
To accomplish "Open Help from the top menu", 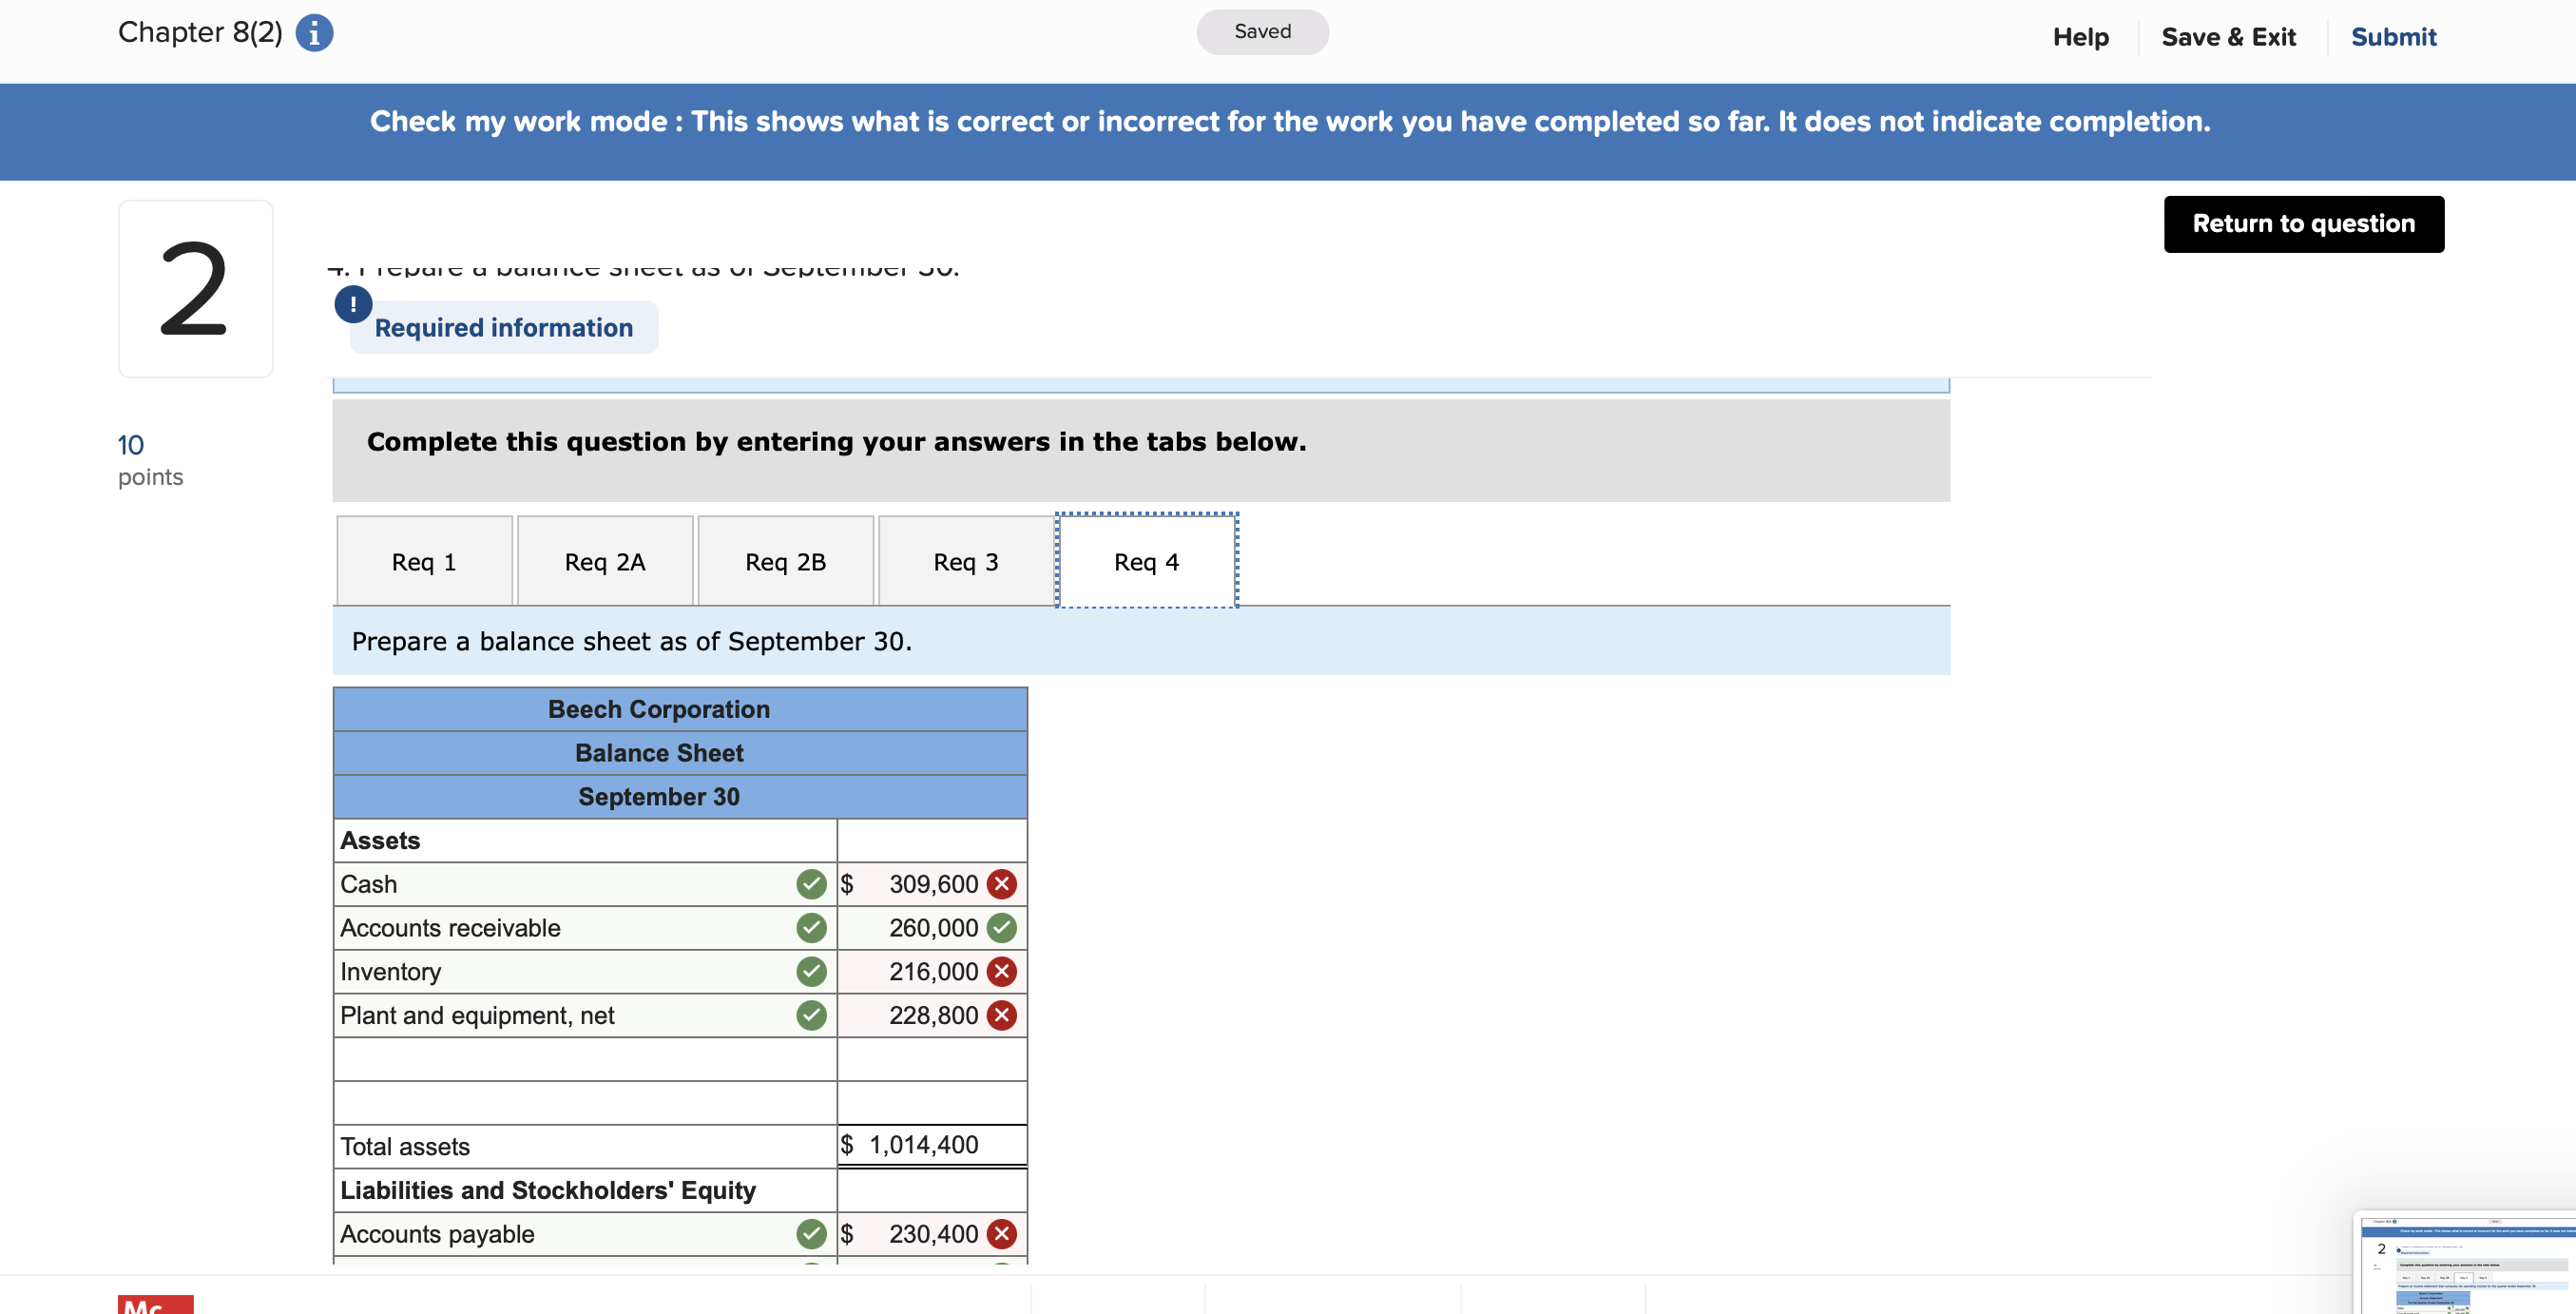I will pos(2081,36).
